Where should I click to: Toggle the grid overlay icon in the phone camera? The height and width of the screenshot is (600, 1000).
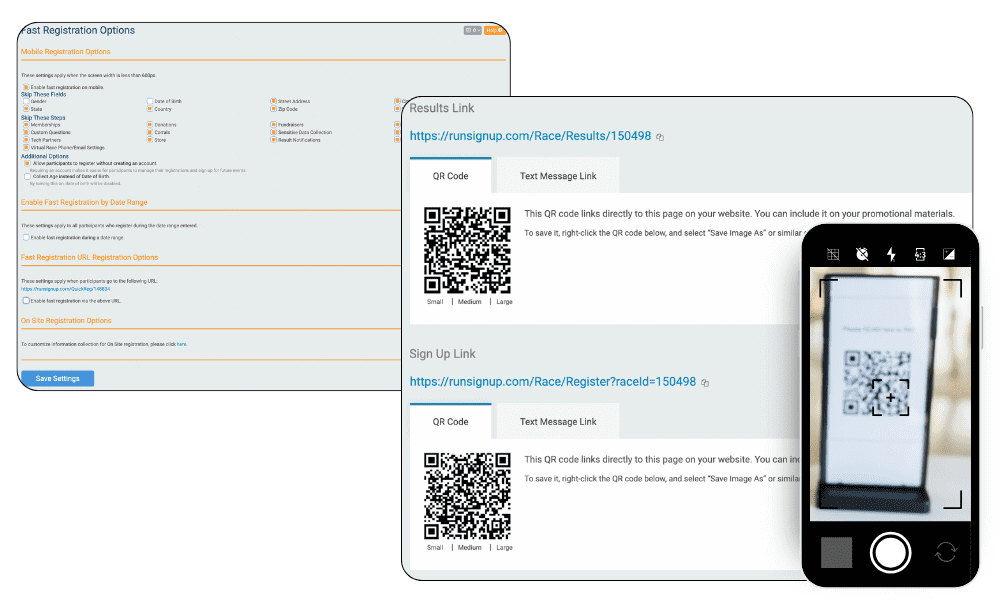(x=833, y=254)
